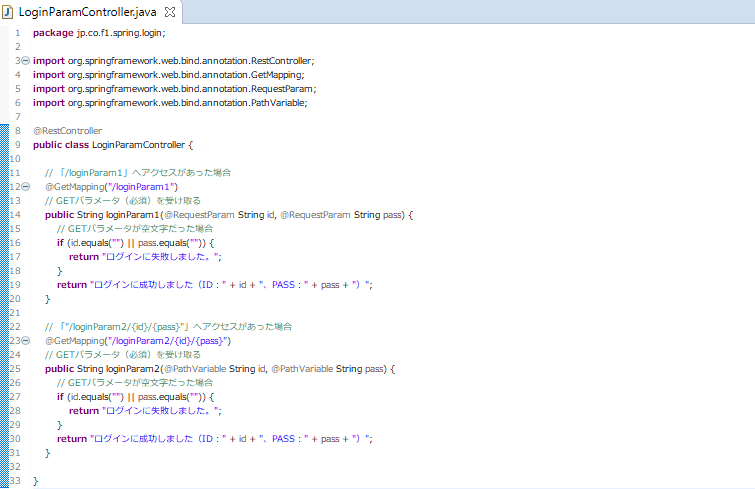Click the login success return statement in loginParam2
The height and width of the screenshot is (489, 755).
214,438
